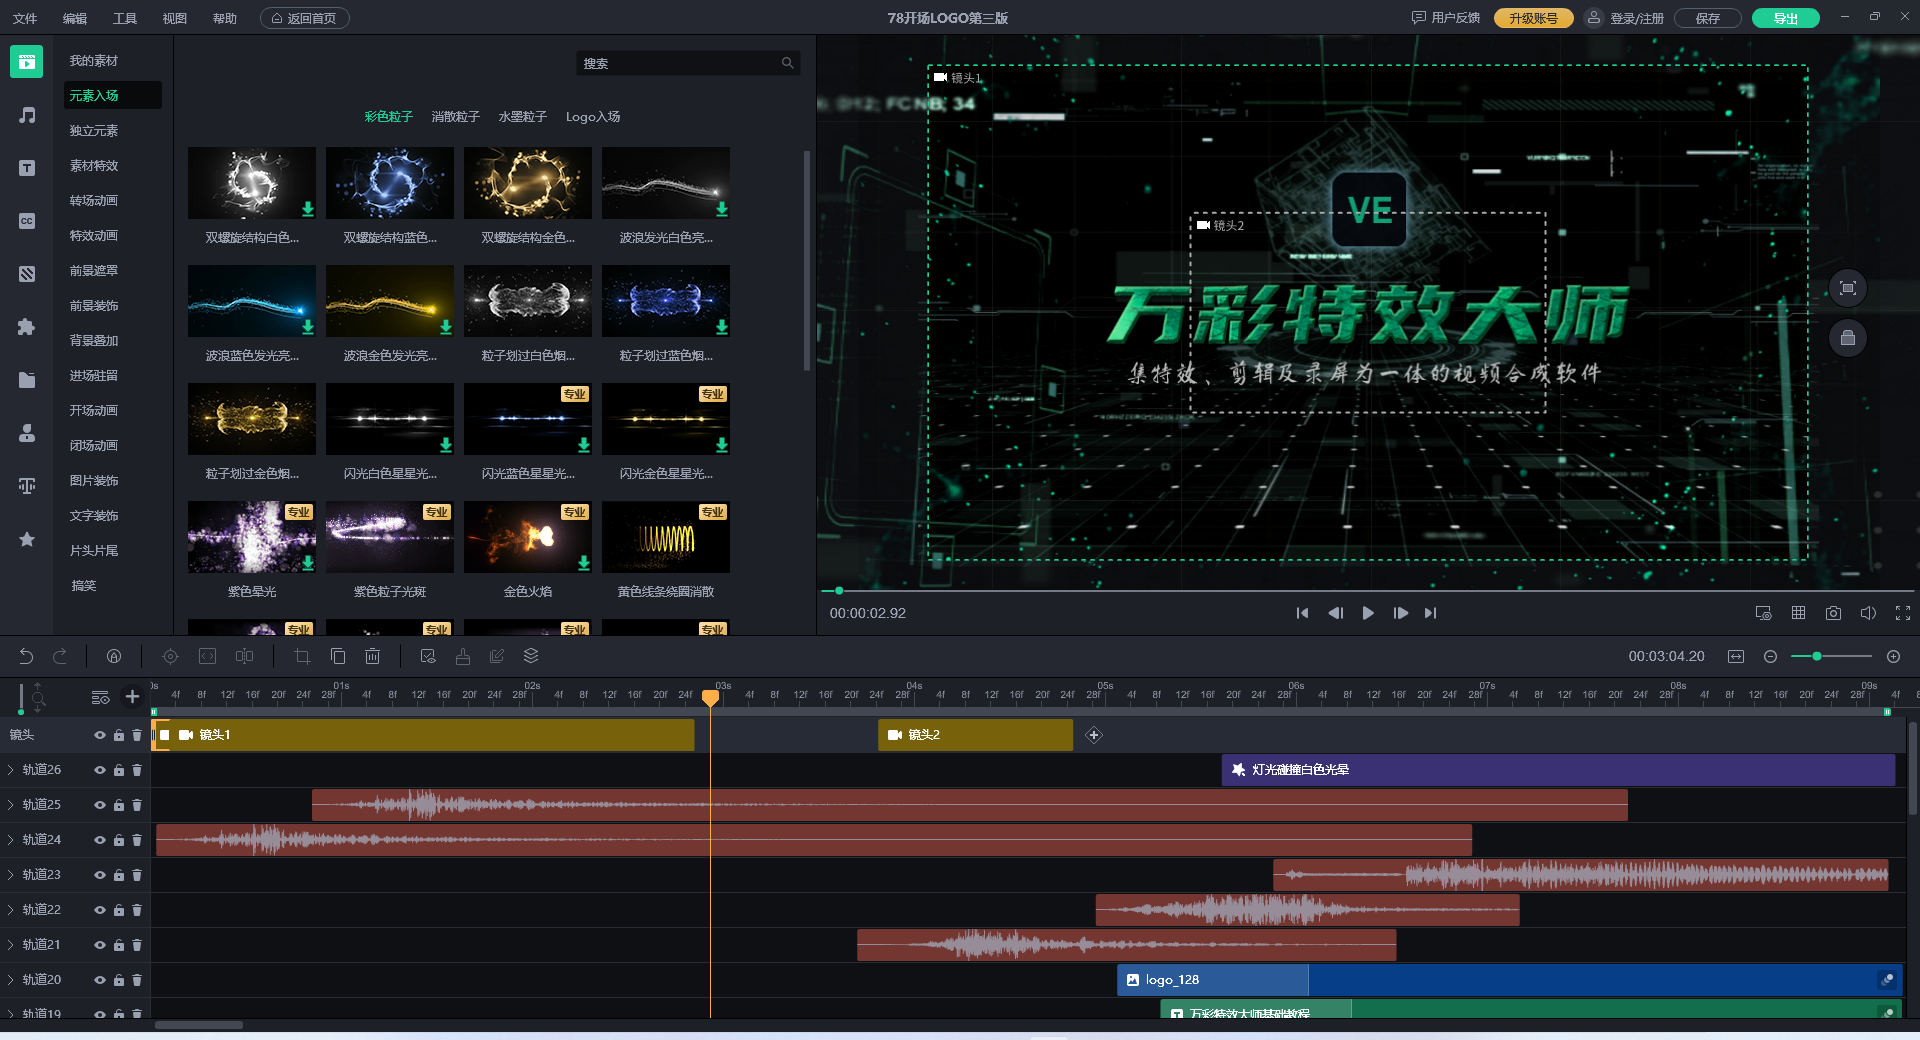Click the split clip icon in timeline toolbar
The height and width of the screenshot is (1040, 1920).
pos(244,656)
